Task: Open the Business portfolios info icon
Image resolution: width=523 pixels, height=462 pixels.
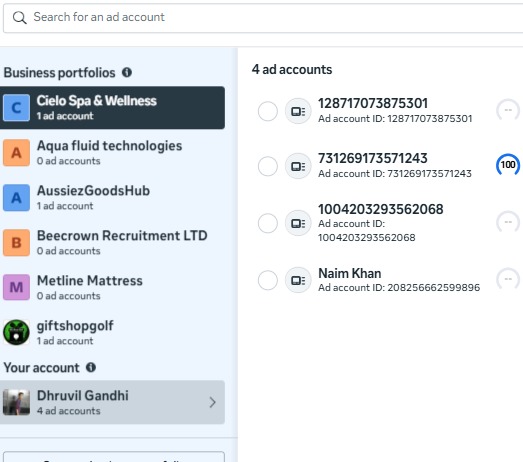Action: [x=127, y=72]
